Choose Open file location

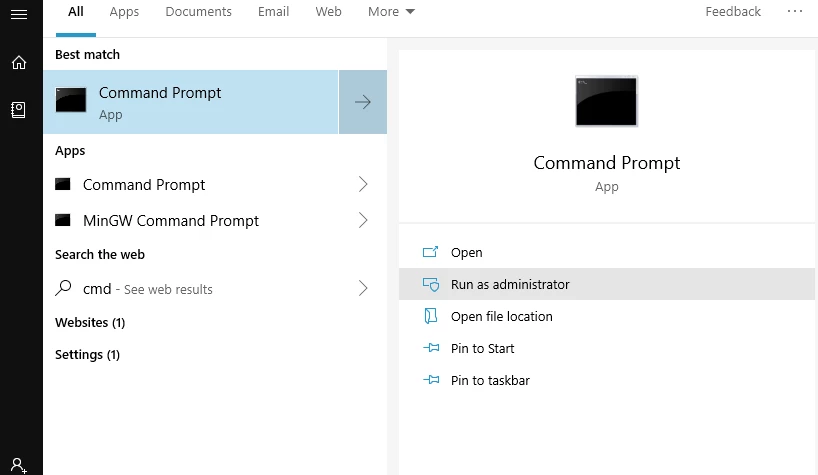click(607, 316)
